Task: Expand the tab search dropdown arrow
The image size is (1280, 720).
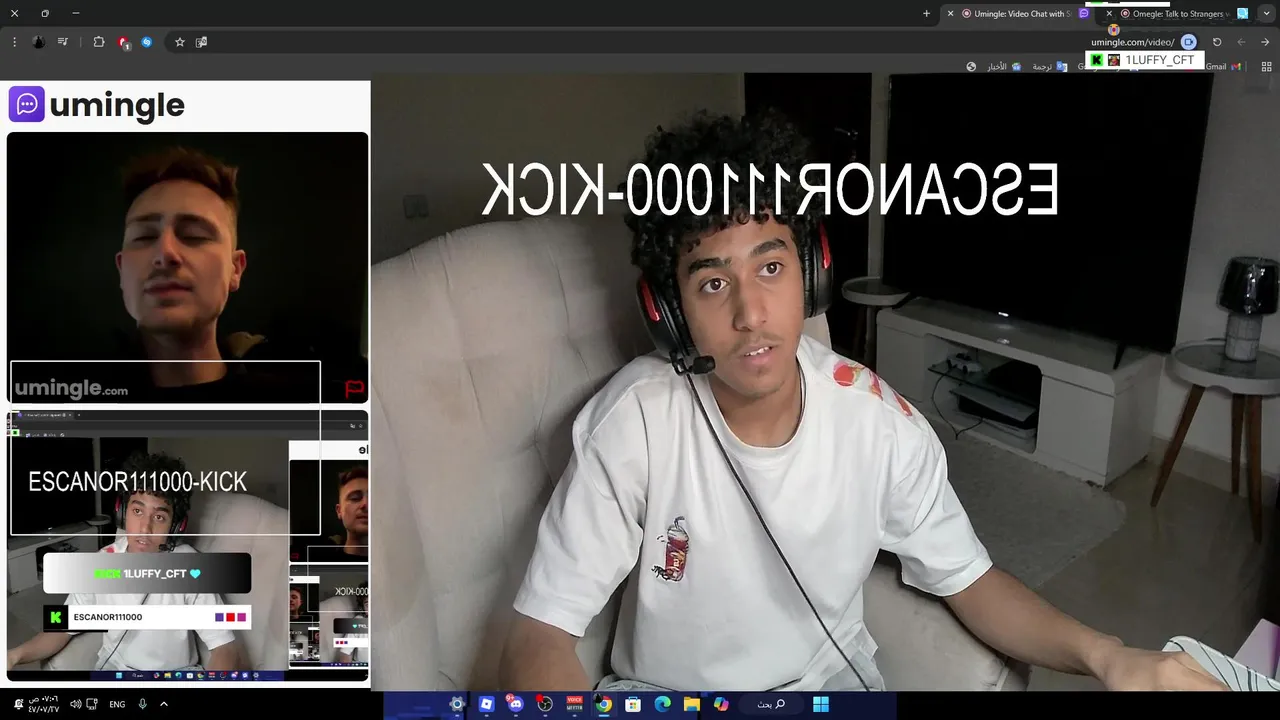Action: 1266,14
